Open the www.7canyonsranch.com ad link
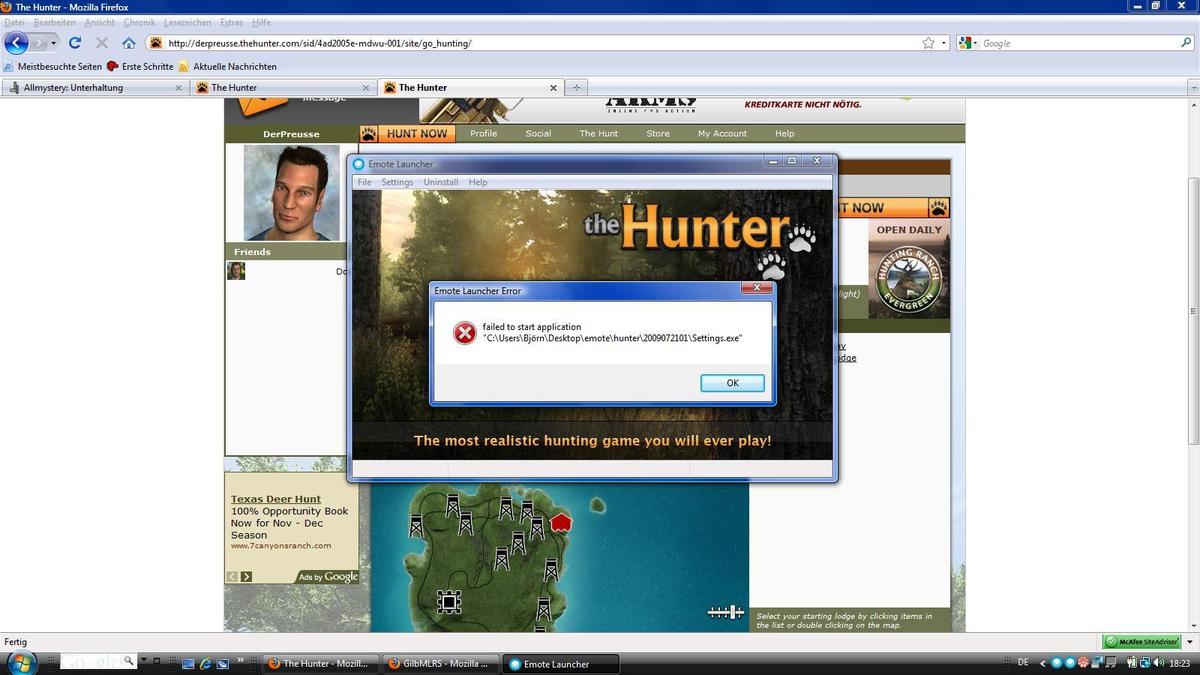The width and height of the screenshot is (1200, 675). coord(281,546)
